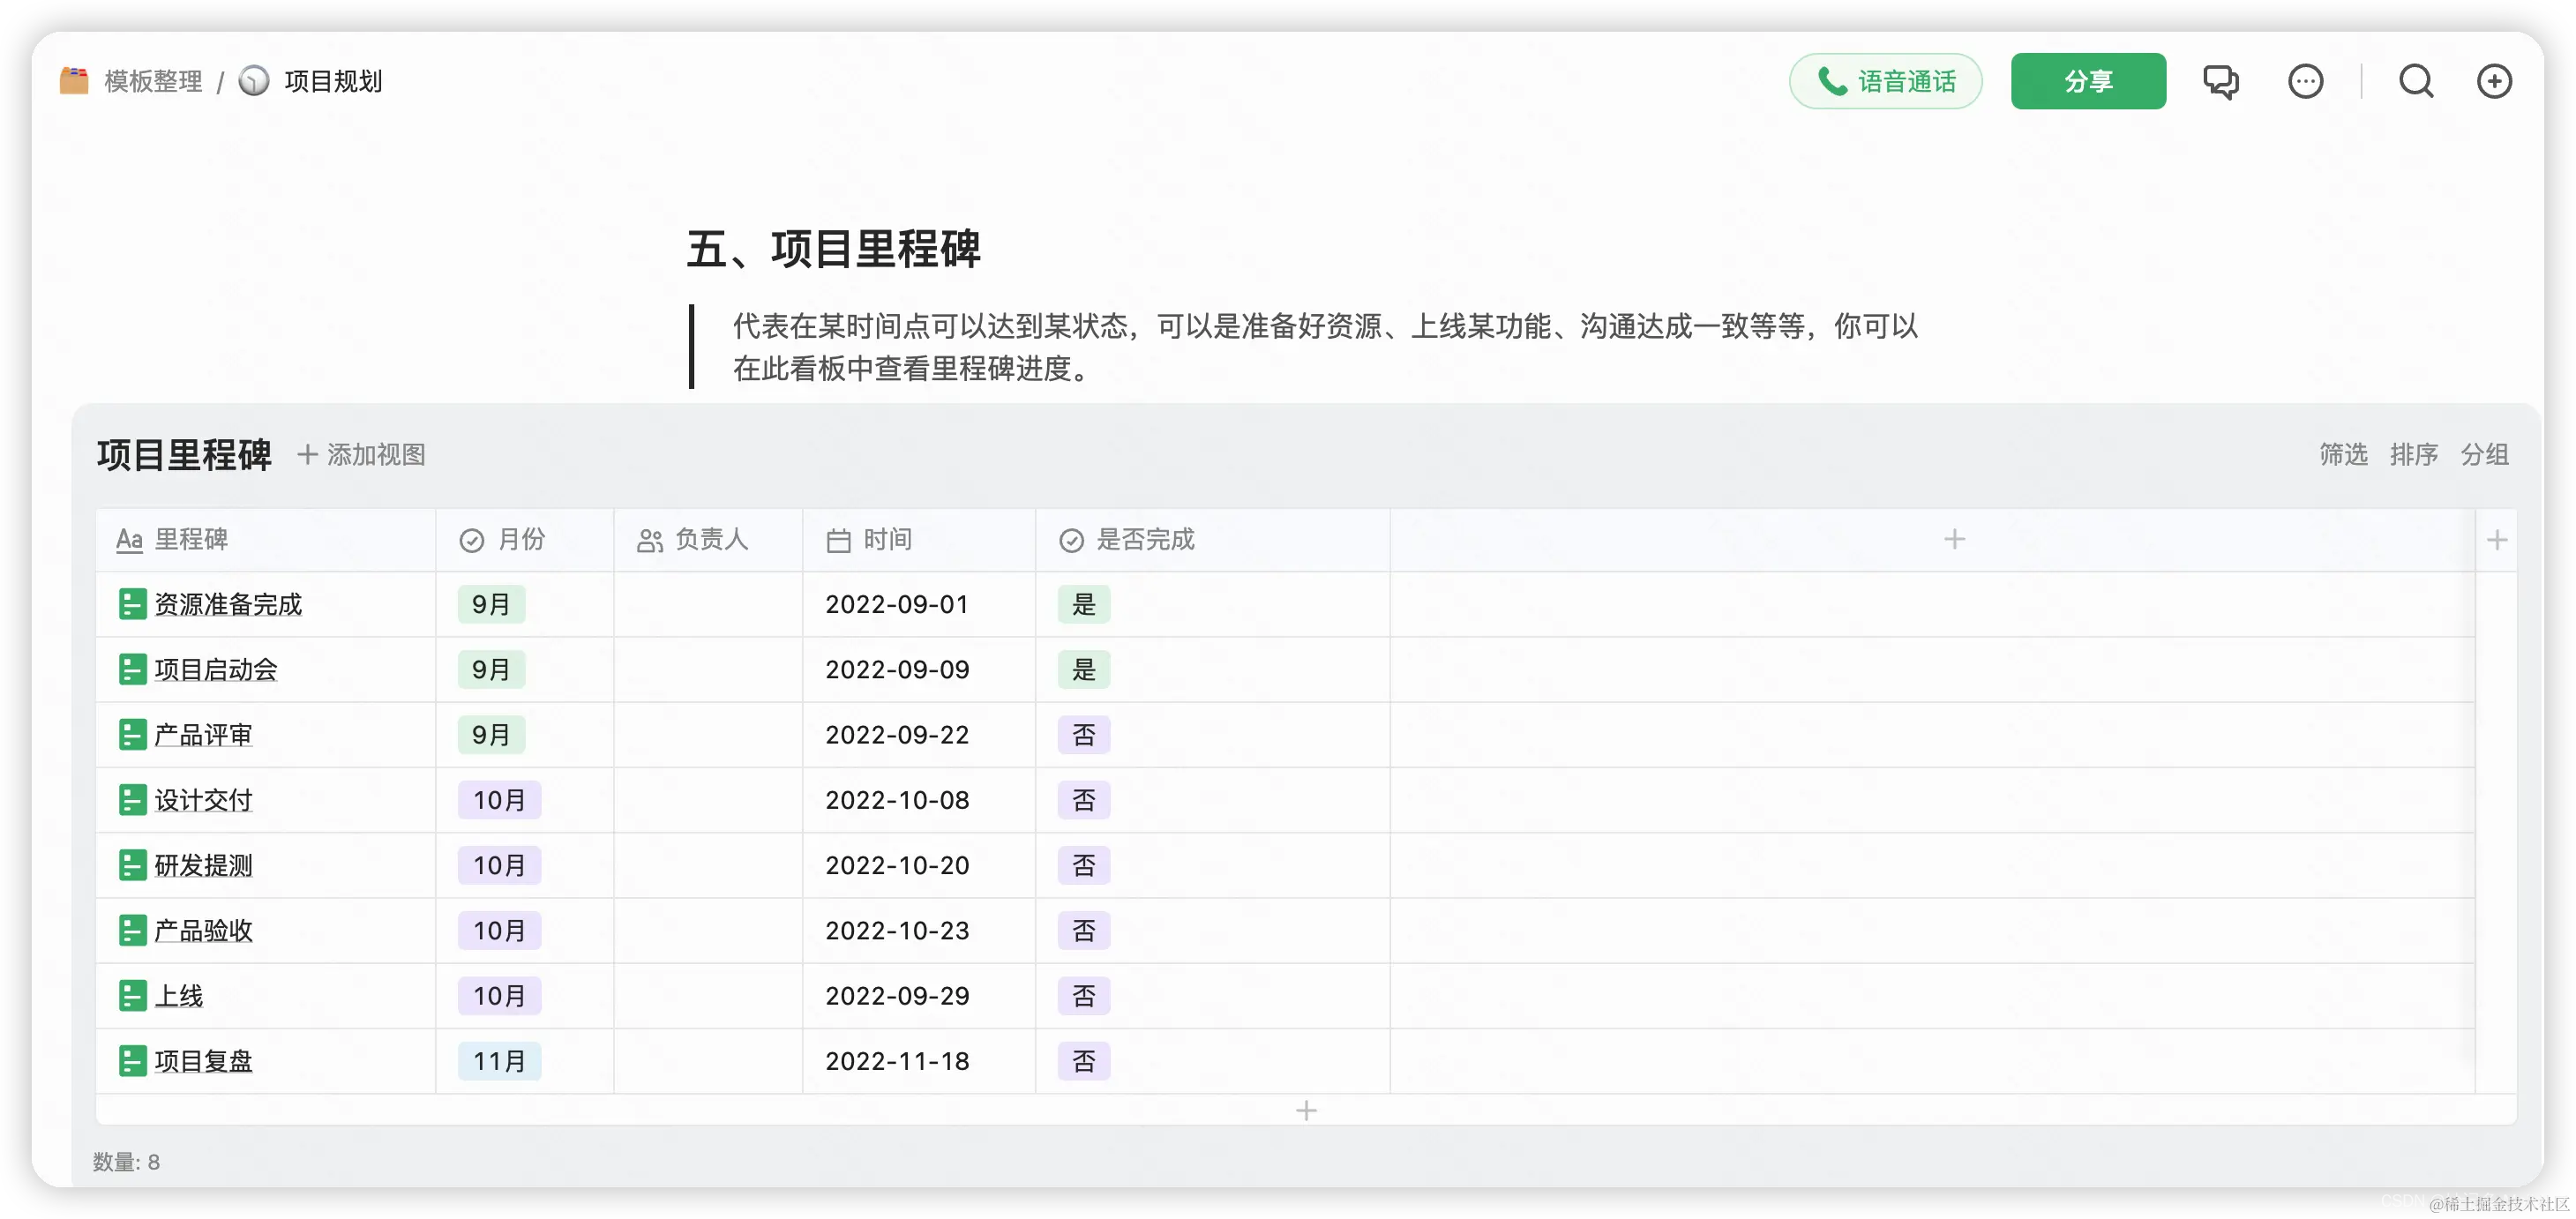Open the 排序 sort menu
Viewport: 2576px width, 1219px height.
(2413, 455)
